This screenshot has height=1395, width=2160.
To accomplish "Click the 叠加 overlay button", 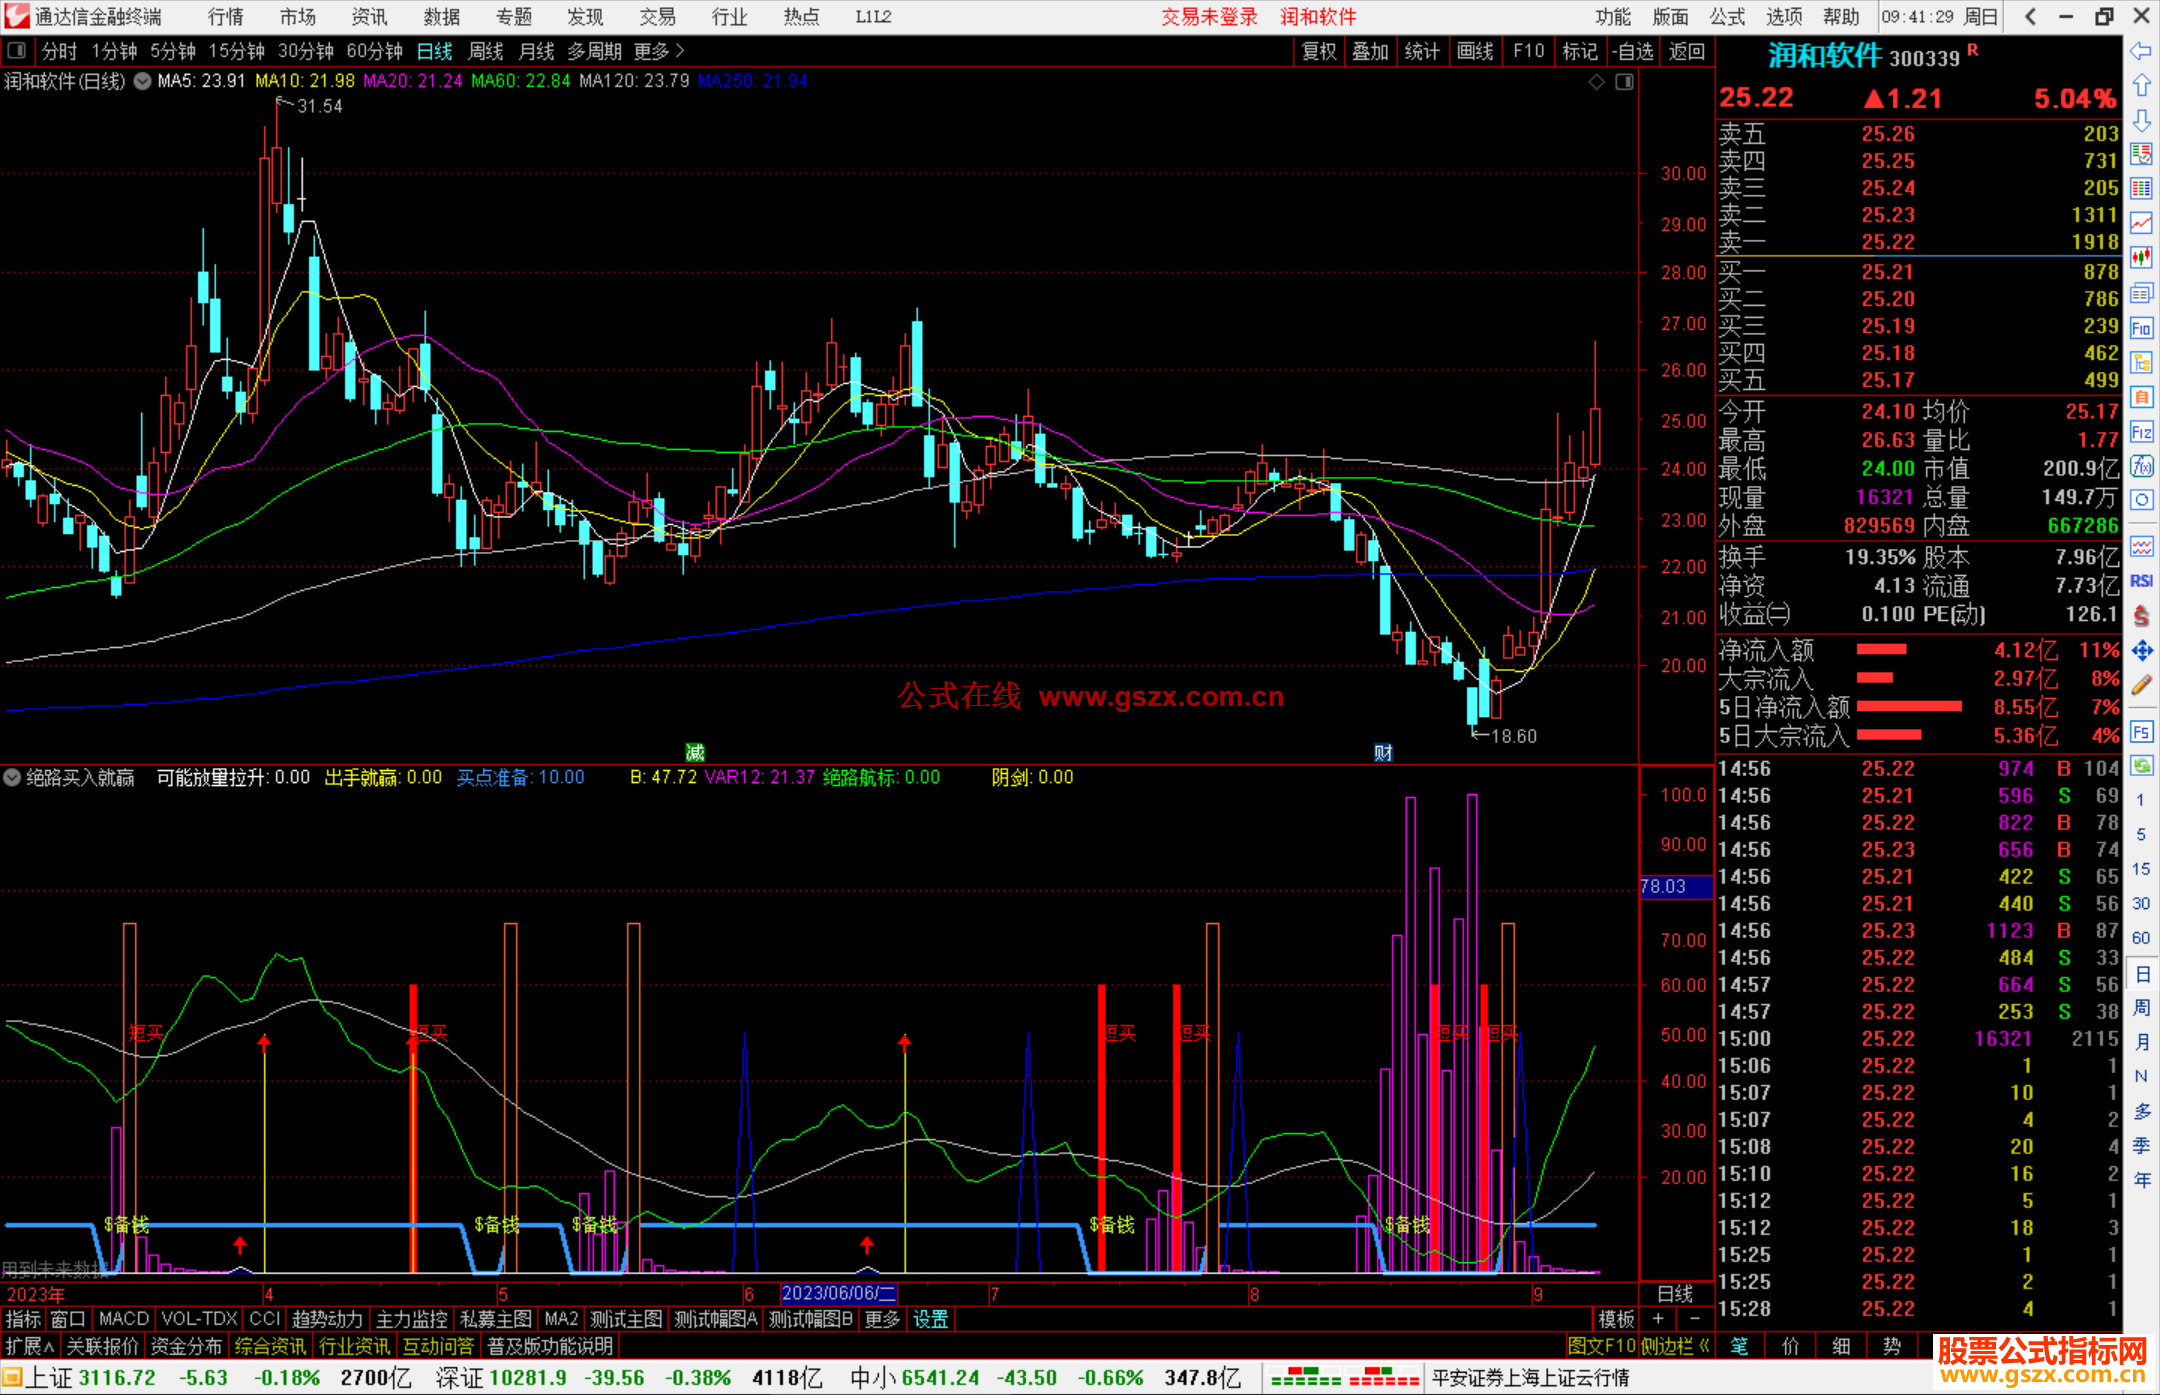I will [x=1371, y=51].
